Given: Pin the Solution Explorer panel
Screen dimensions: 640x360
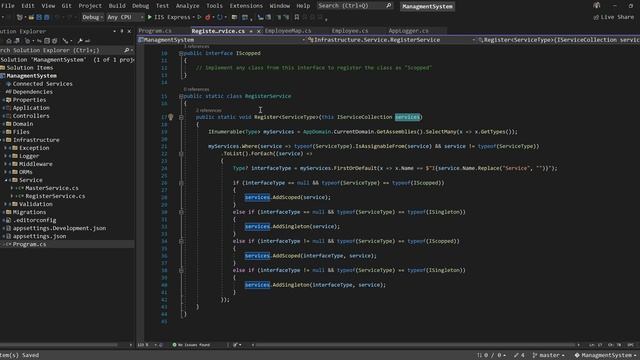Looking at the screenshot, I should pos(122,31).
